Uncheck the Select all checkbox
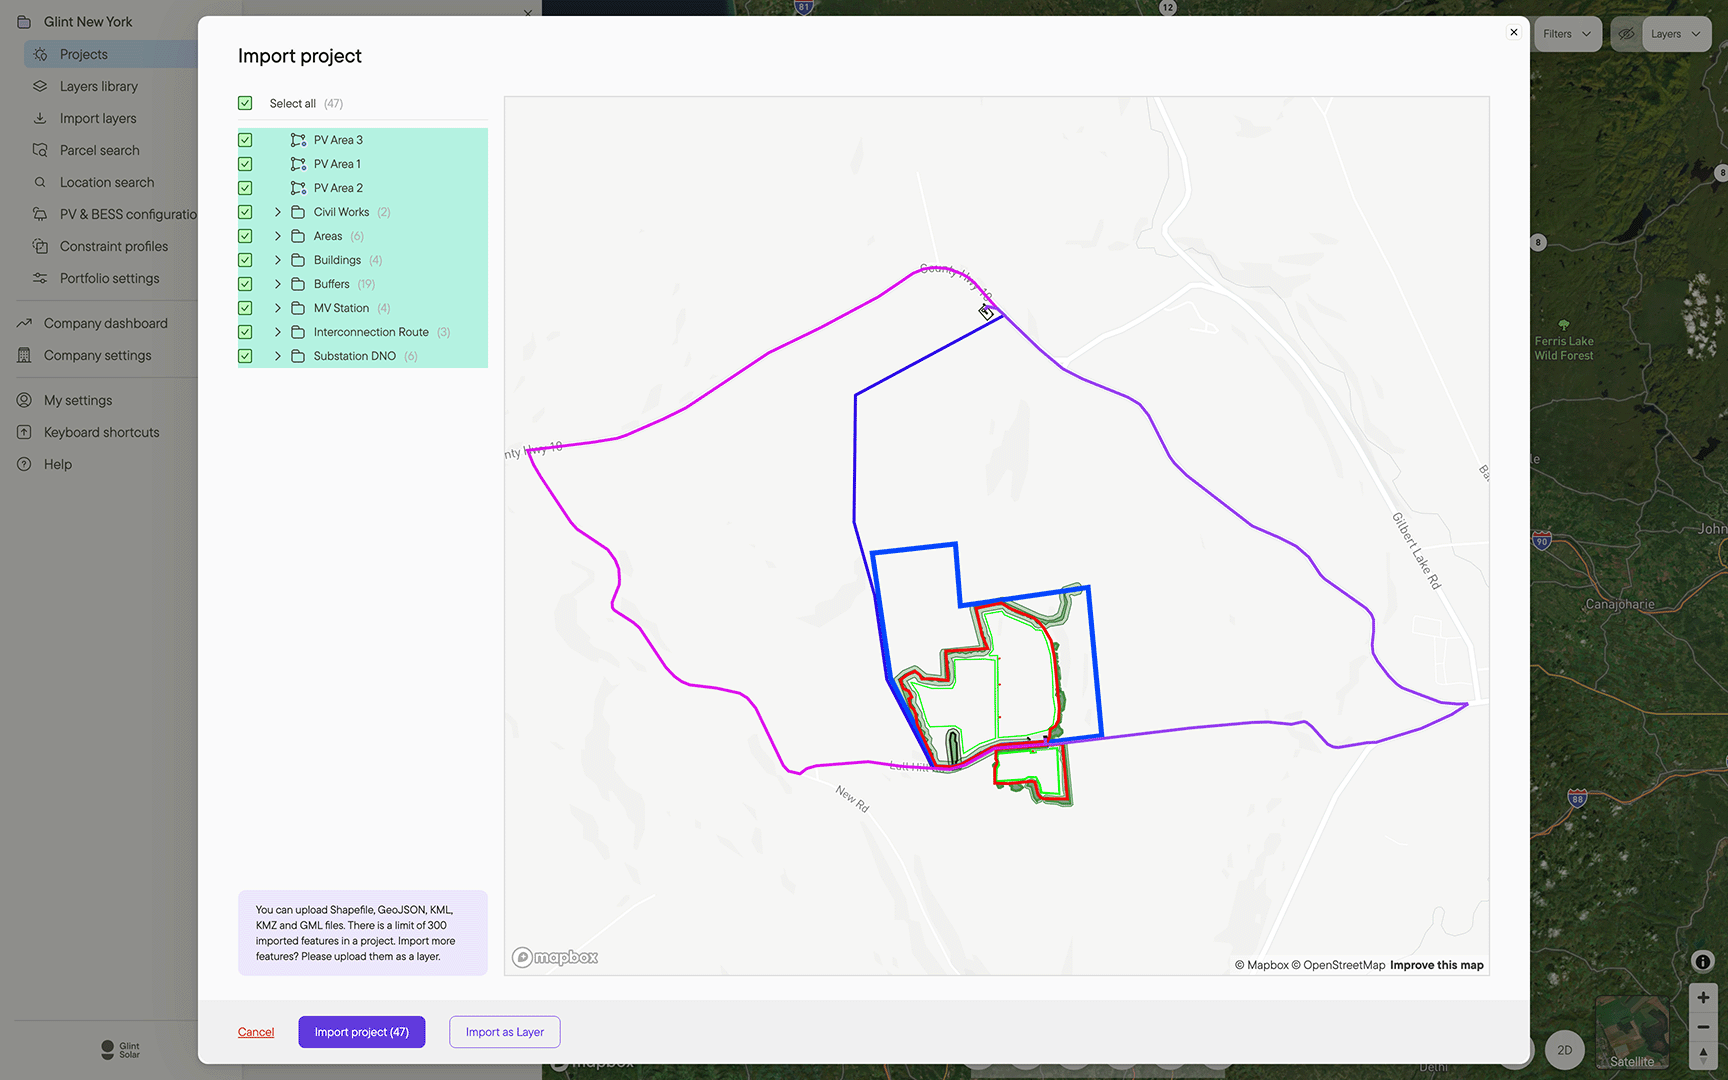Viewport: 1728px width, 1080px height. pyautogui.click(x=245, y=103)
